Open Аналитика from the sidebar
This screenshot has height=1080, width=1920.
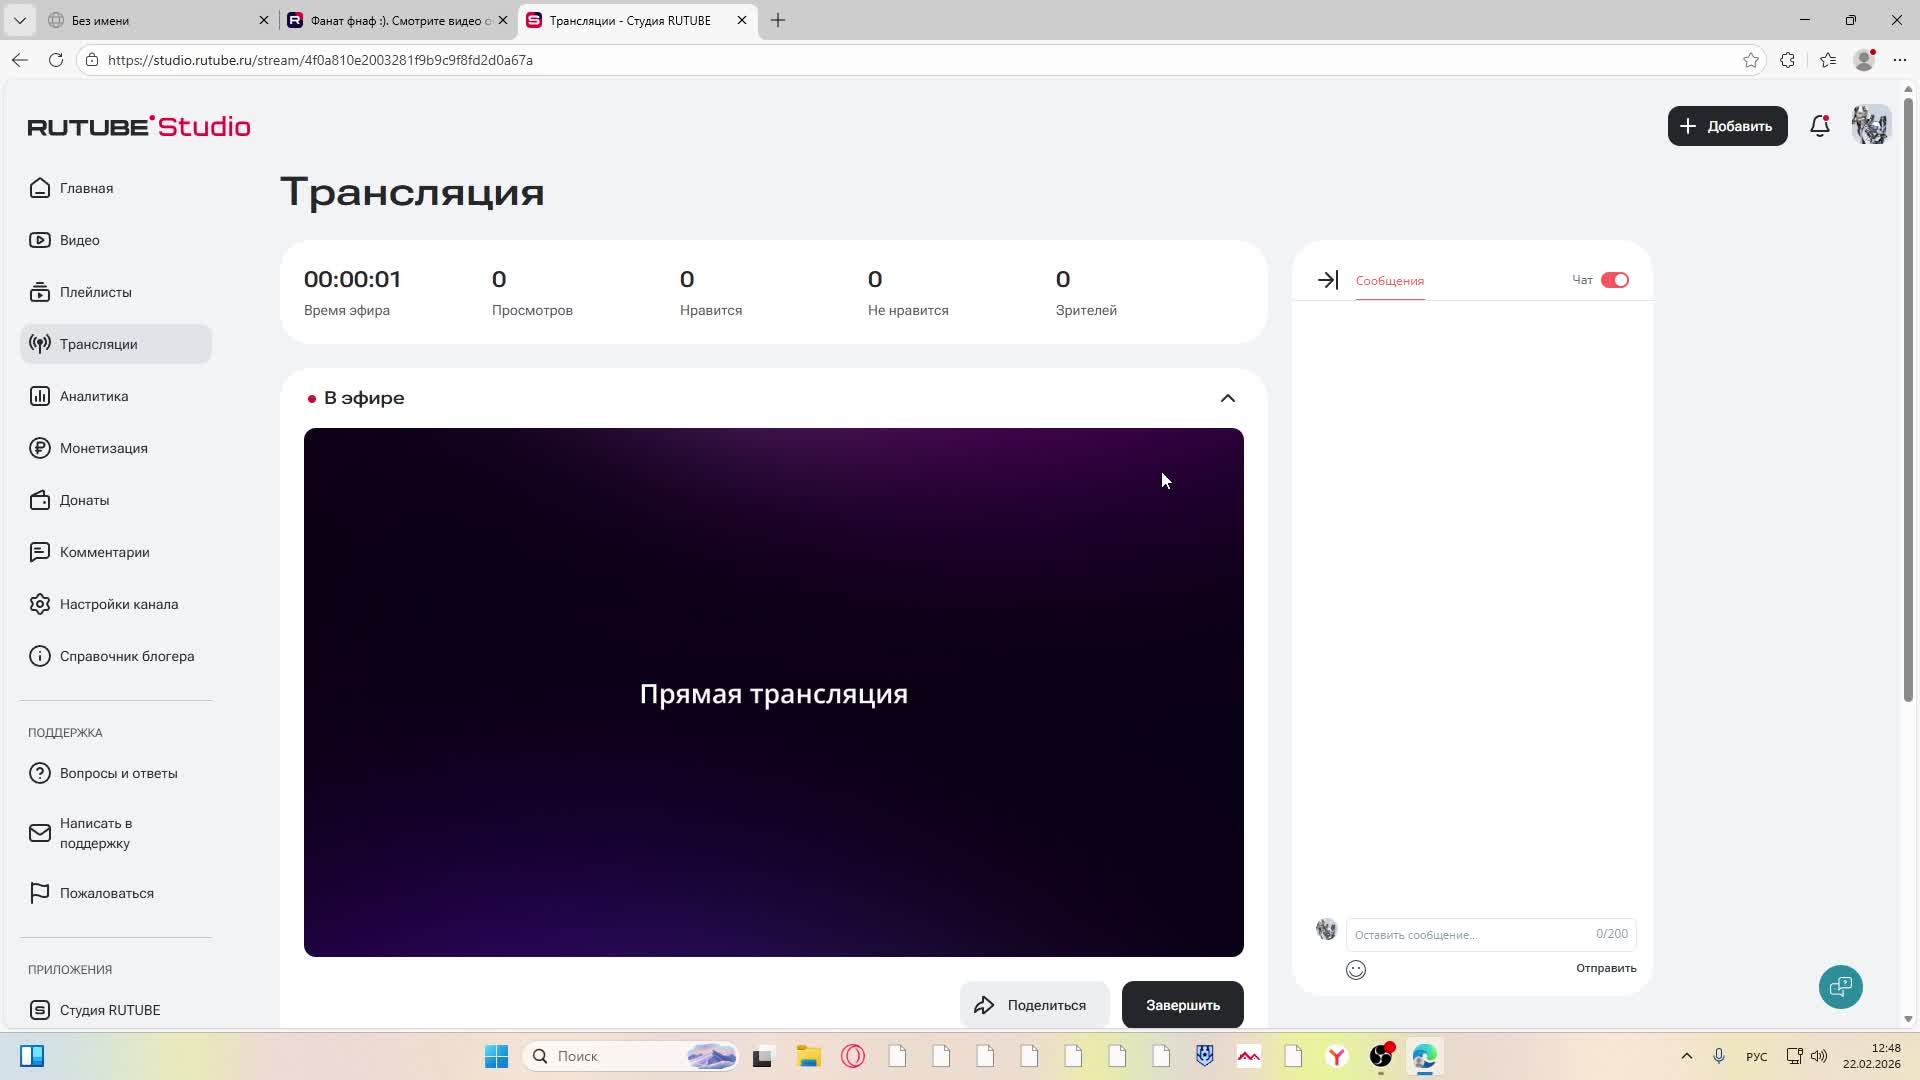92,396
